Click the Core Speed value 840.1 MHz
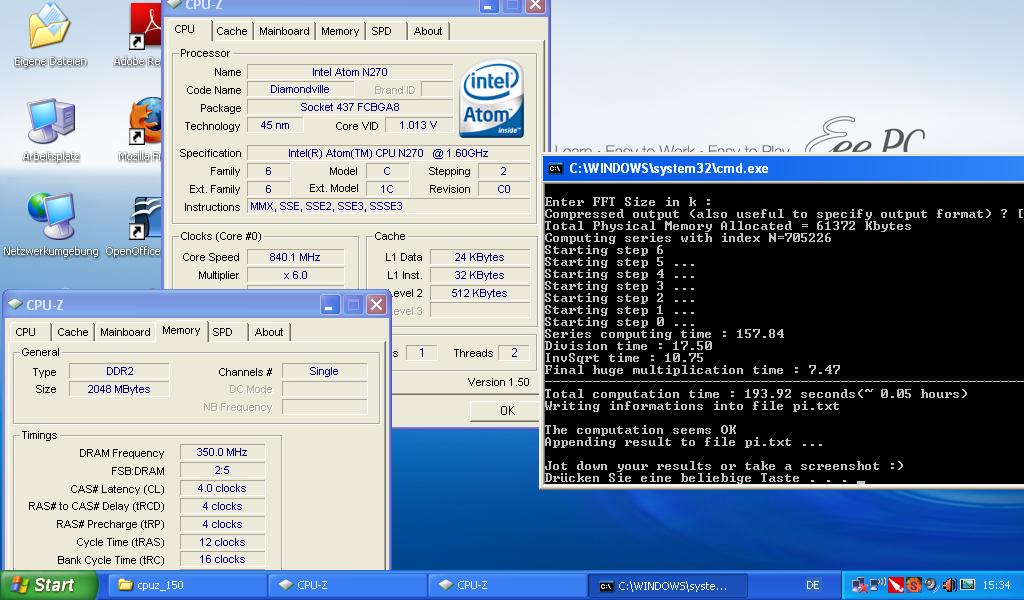This screenshot has width=1024, height=600. pyautogui.click(x=295, y=257)
